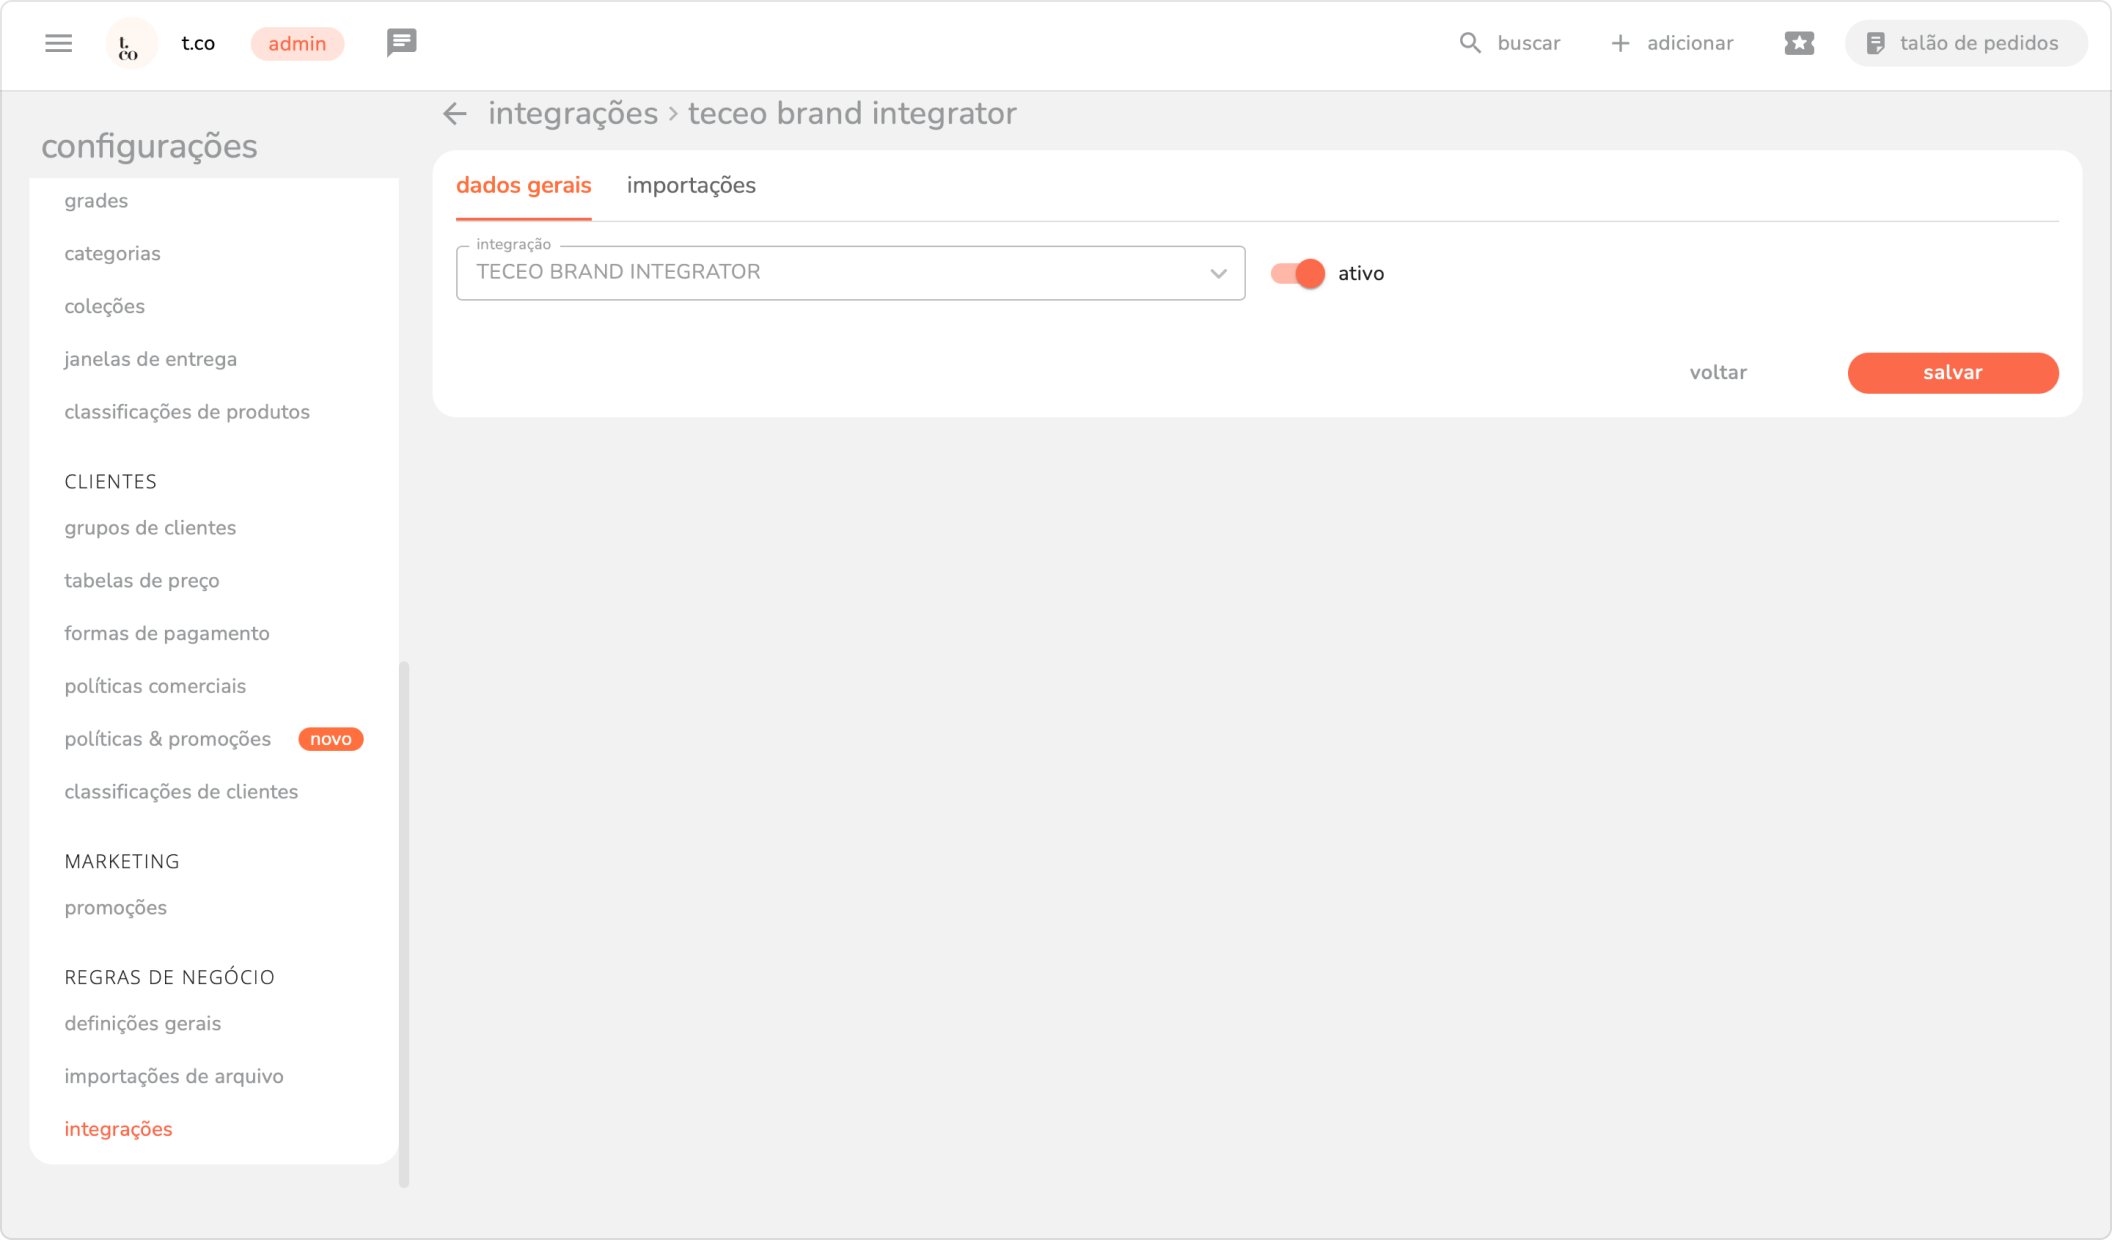Click the salvar button

click(1952, 373)
